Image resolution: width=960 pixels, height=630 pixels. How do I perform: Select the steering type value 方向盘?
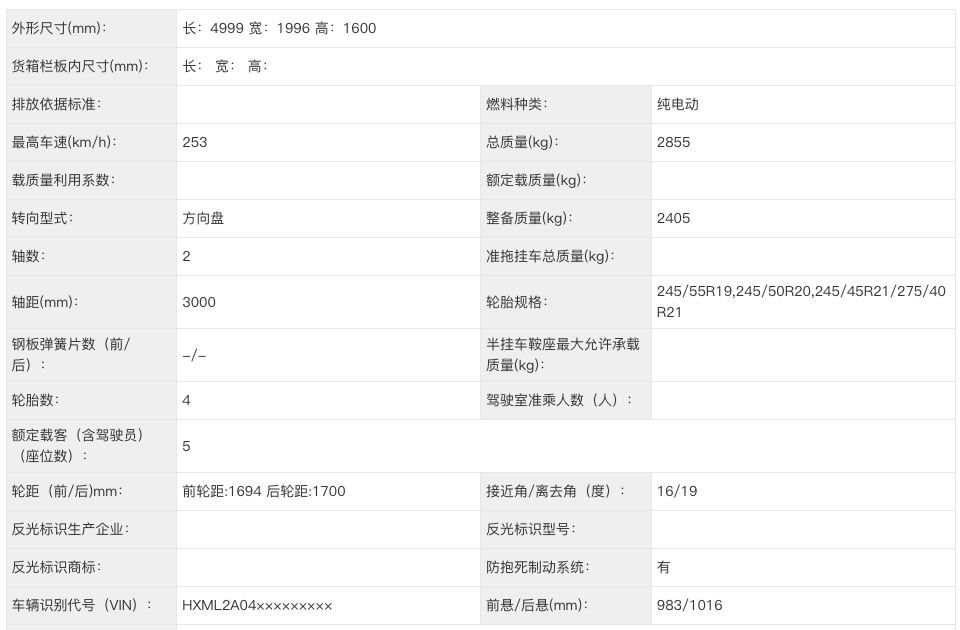[203, 218]
